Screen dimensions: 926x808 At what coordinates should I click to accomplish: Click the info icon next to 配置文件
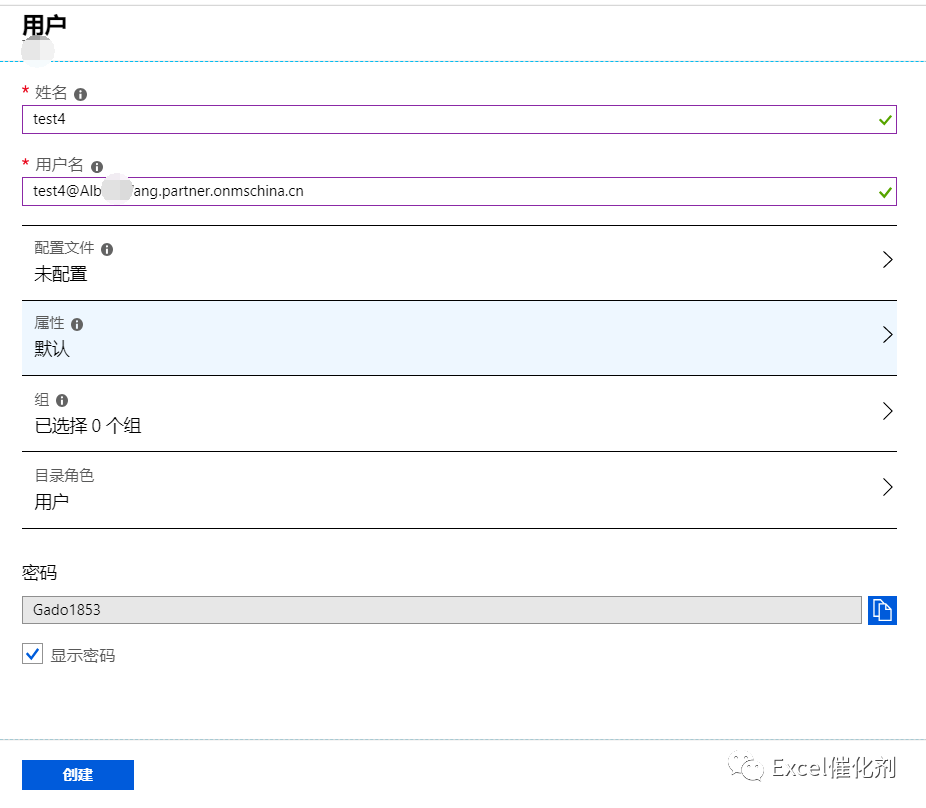pyautogui.click(x=107, y=249)
